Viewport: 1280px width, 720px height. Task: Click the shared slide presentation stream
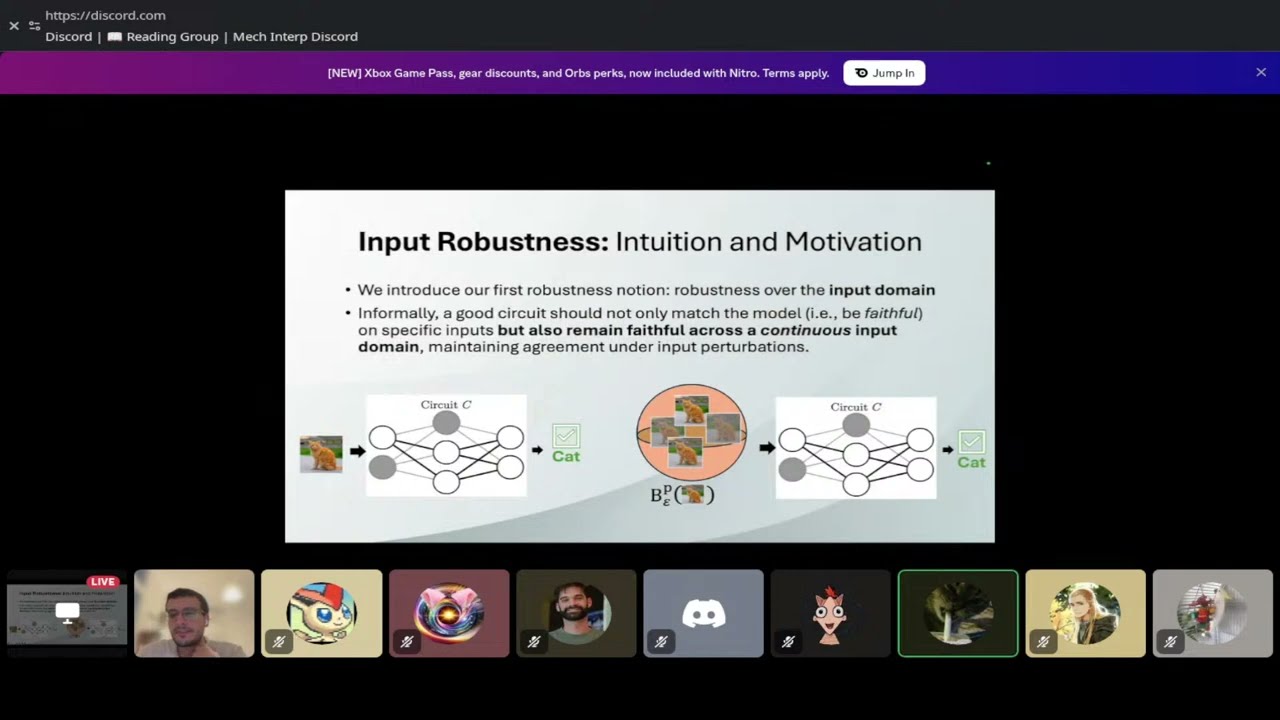coord(640,366)
